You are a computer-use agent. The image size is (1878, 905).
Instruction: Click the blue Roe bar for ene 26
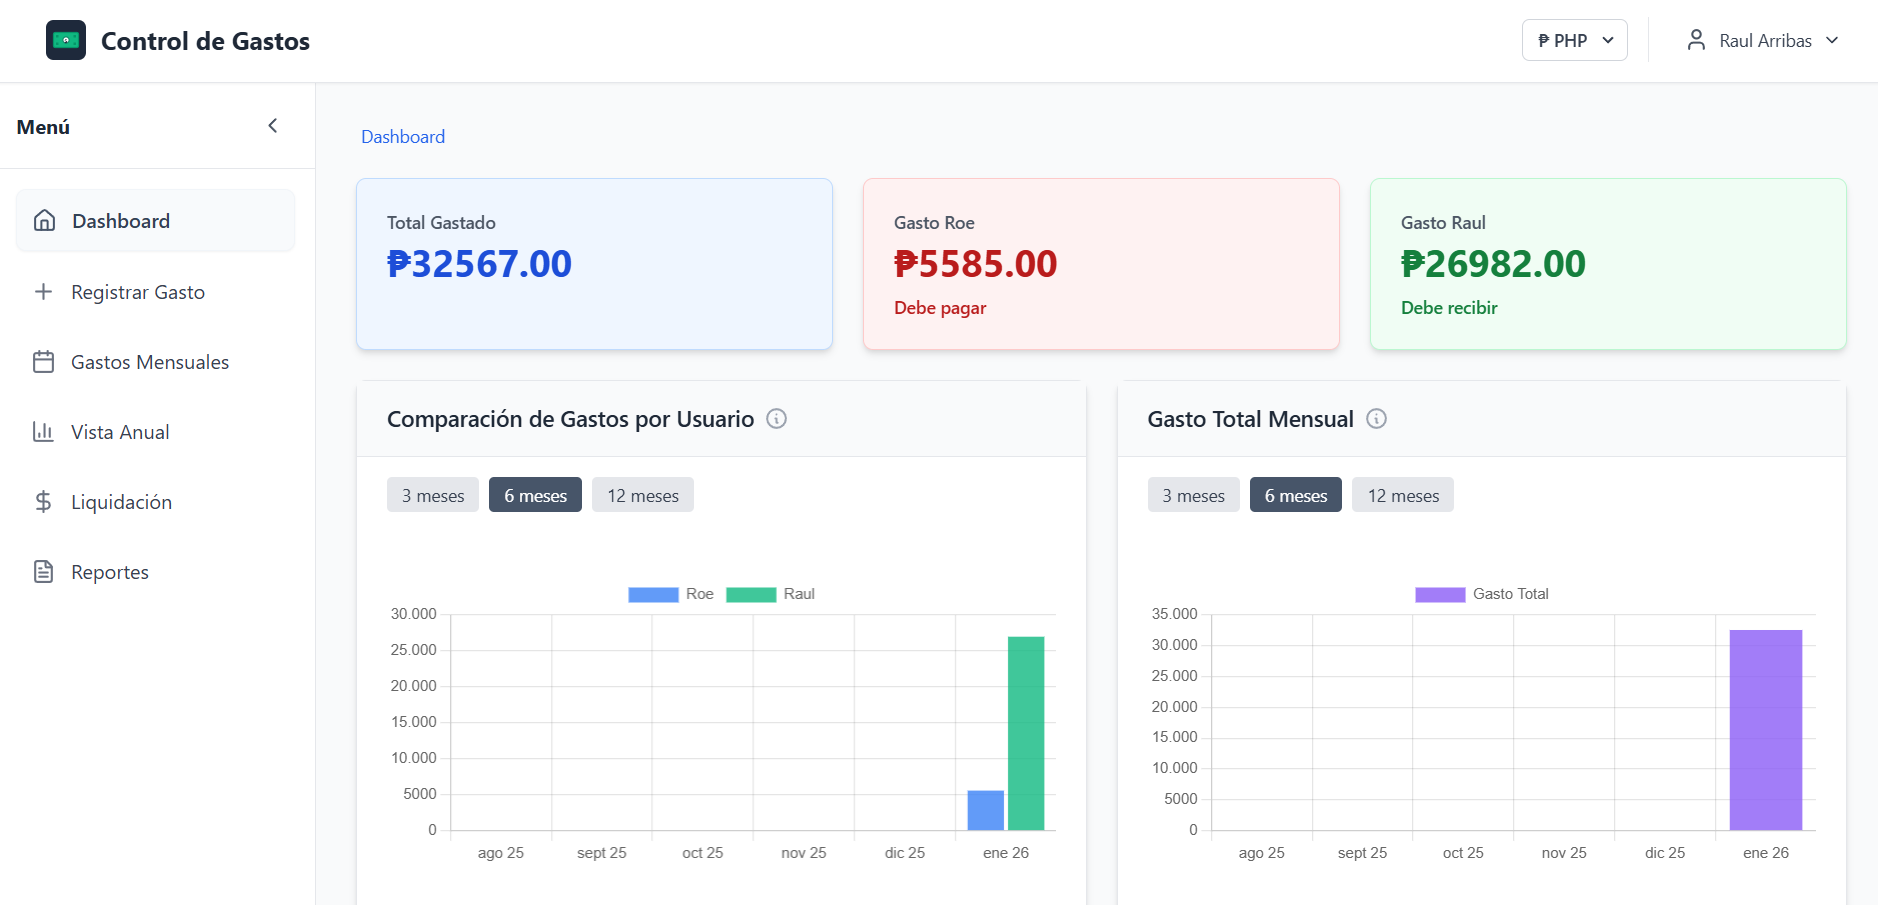[x=986, y=810]
